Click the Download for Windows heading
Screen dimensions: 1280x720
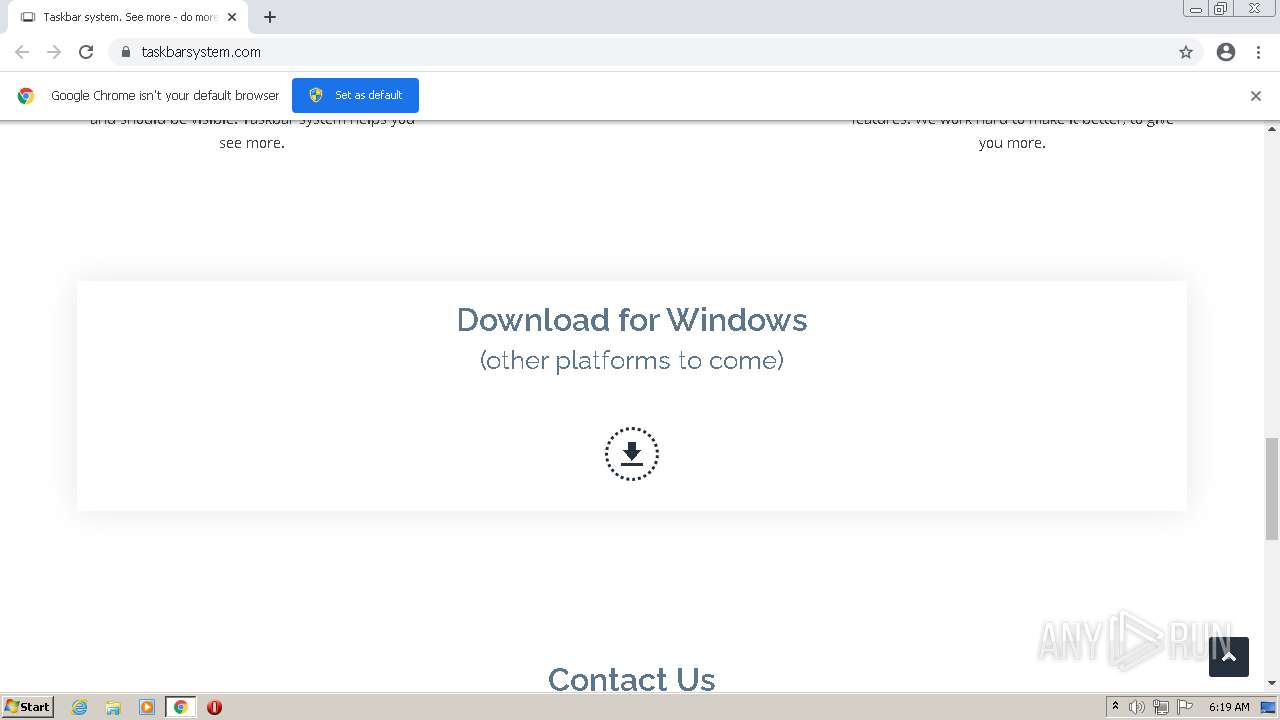click(x=632, y=320)
